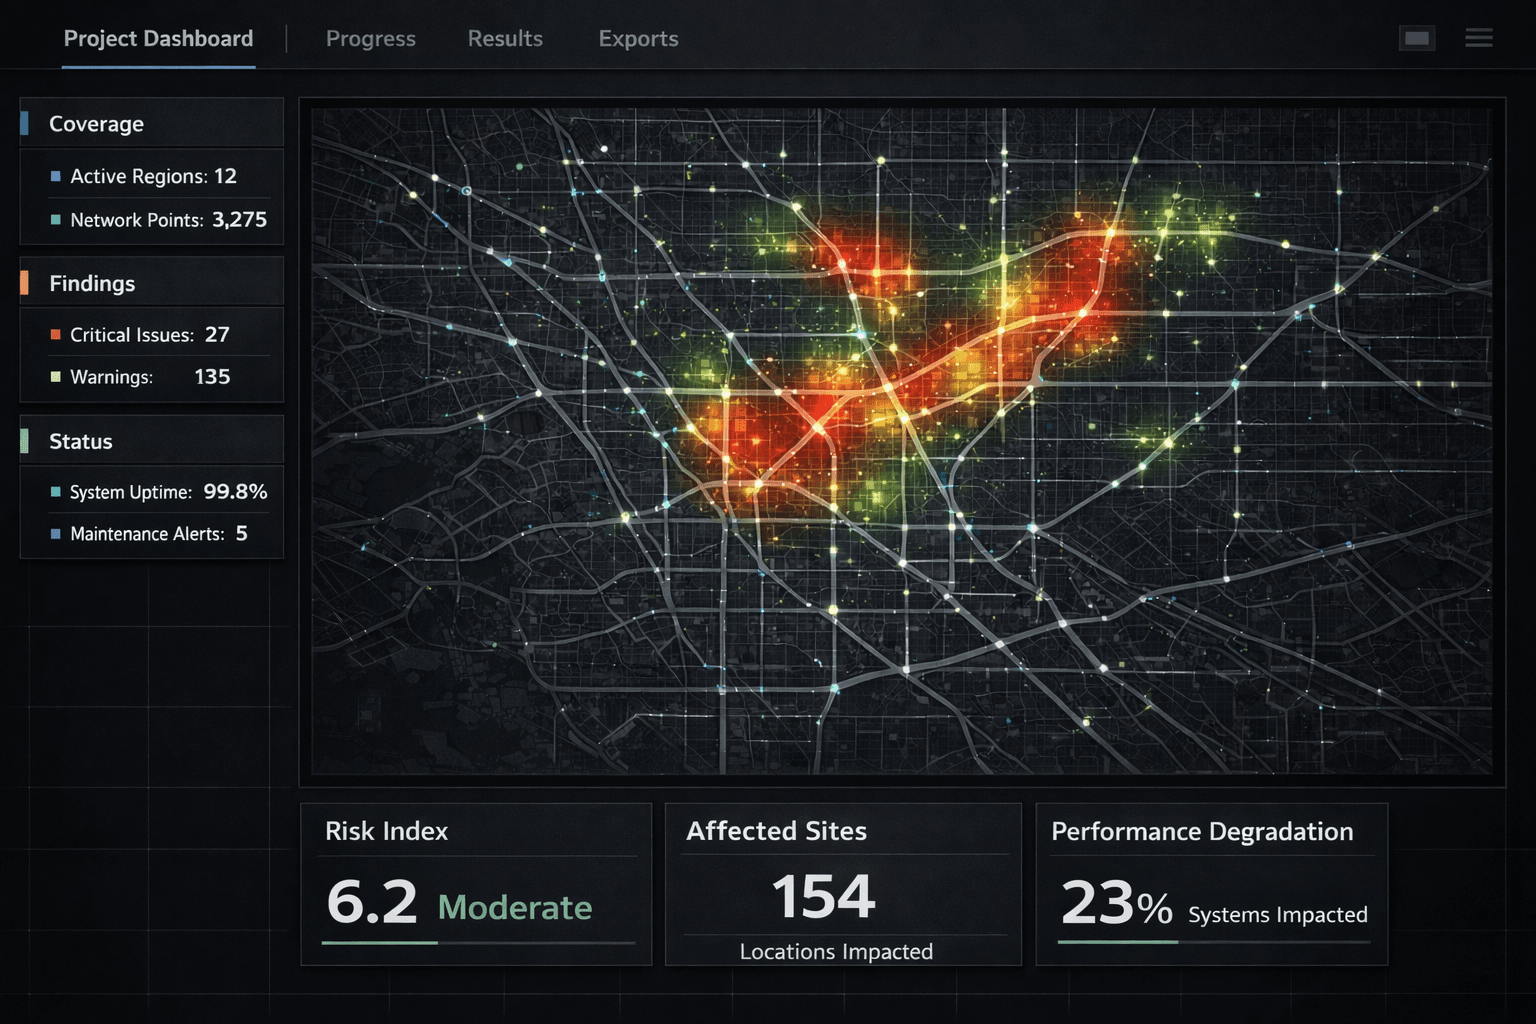The image size is (1536, 1024).
Task: Click the Risk Index card title
Action: (386, 831)
